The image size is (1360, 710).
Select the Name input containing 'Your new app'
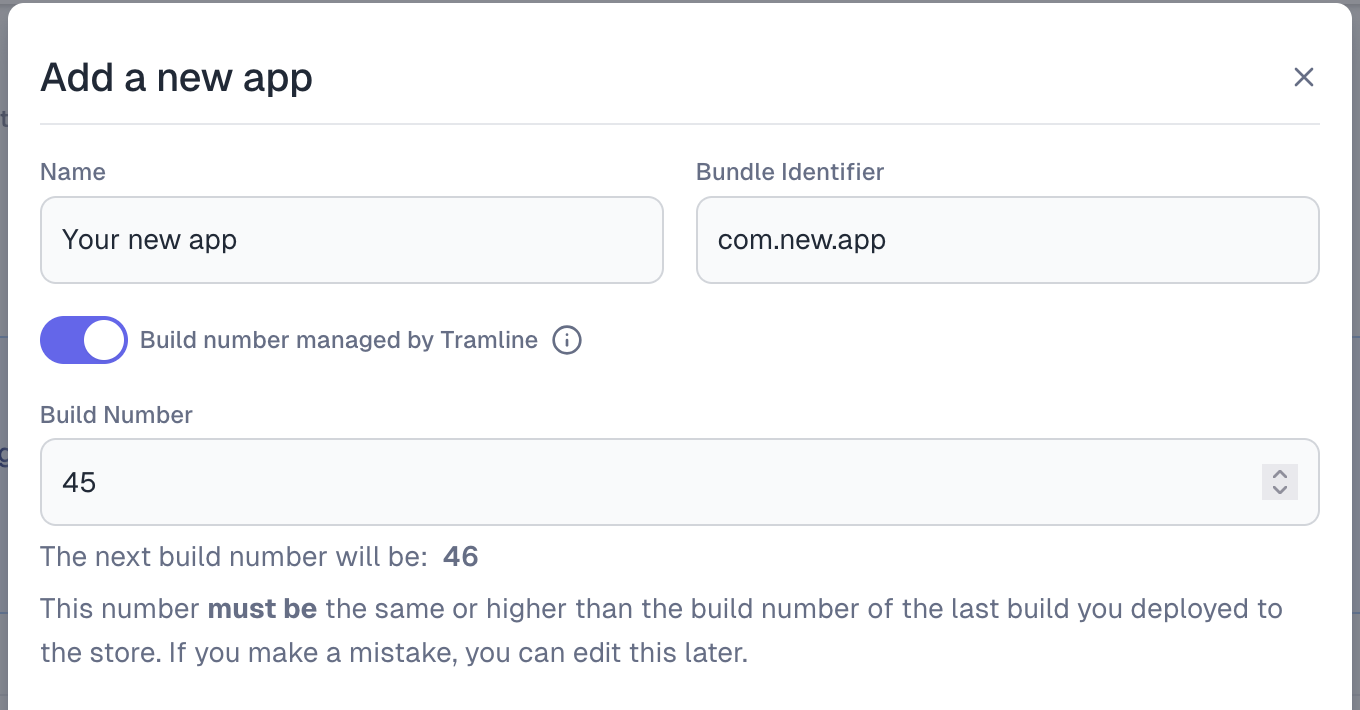tap(352, 240)
